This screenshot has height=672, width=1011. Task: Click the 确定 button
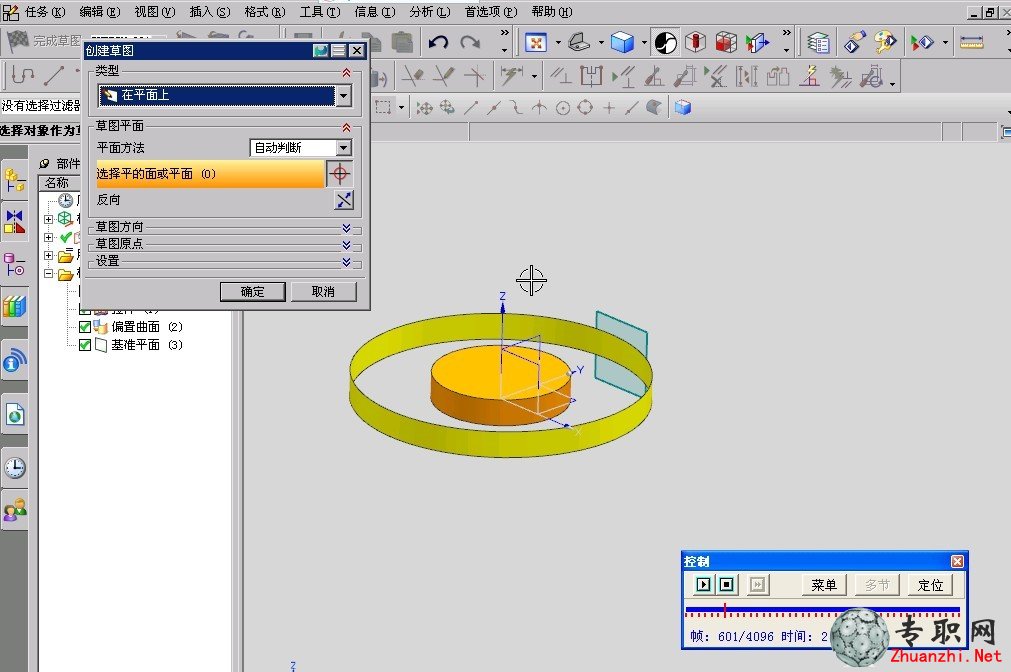tap(253, 292)
